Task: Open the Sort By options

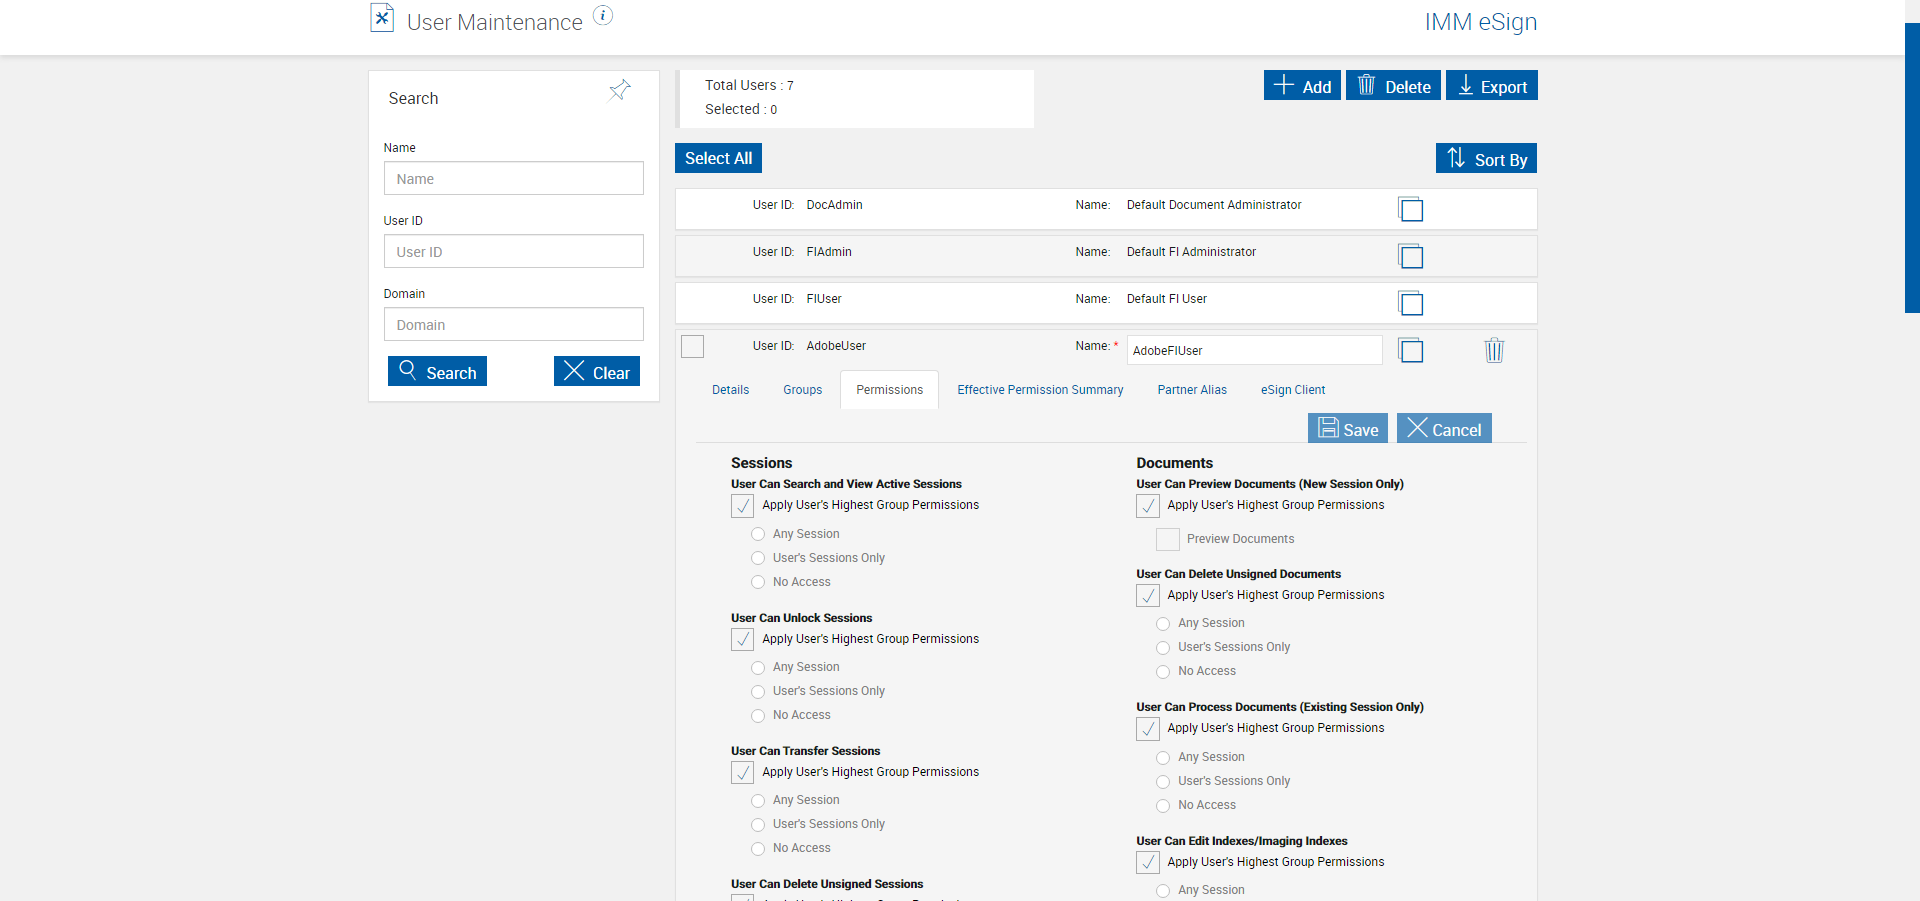Action: [1486, 159]
